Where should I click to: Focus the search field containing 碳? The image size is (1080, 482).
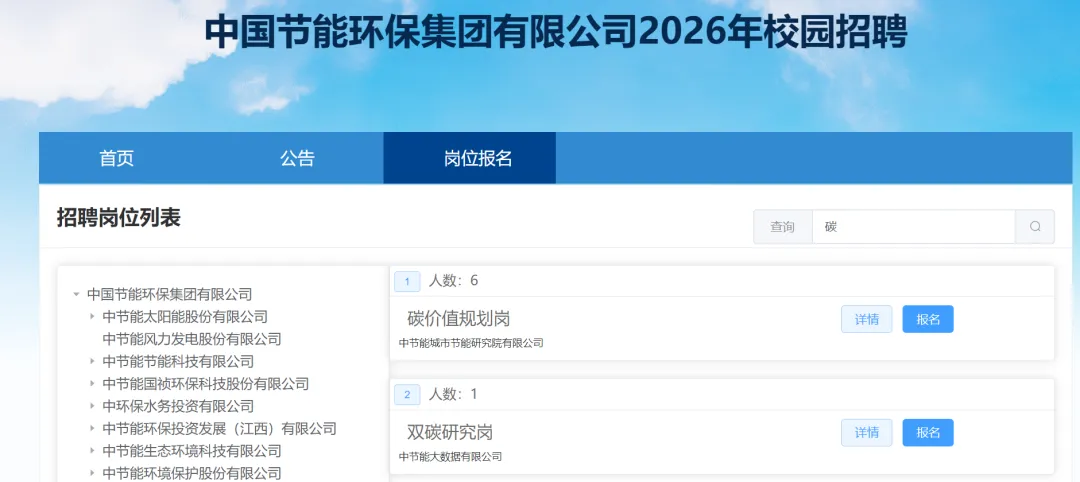click(913, 227)
